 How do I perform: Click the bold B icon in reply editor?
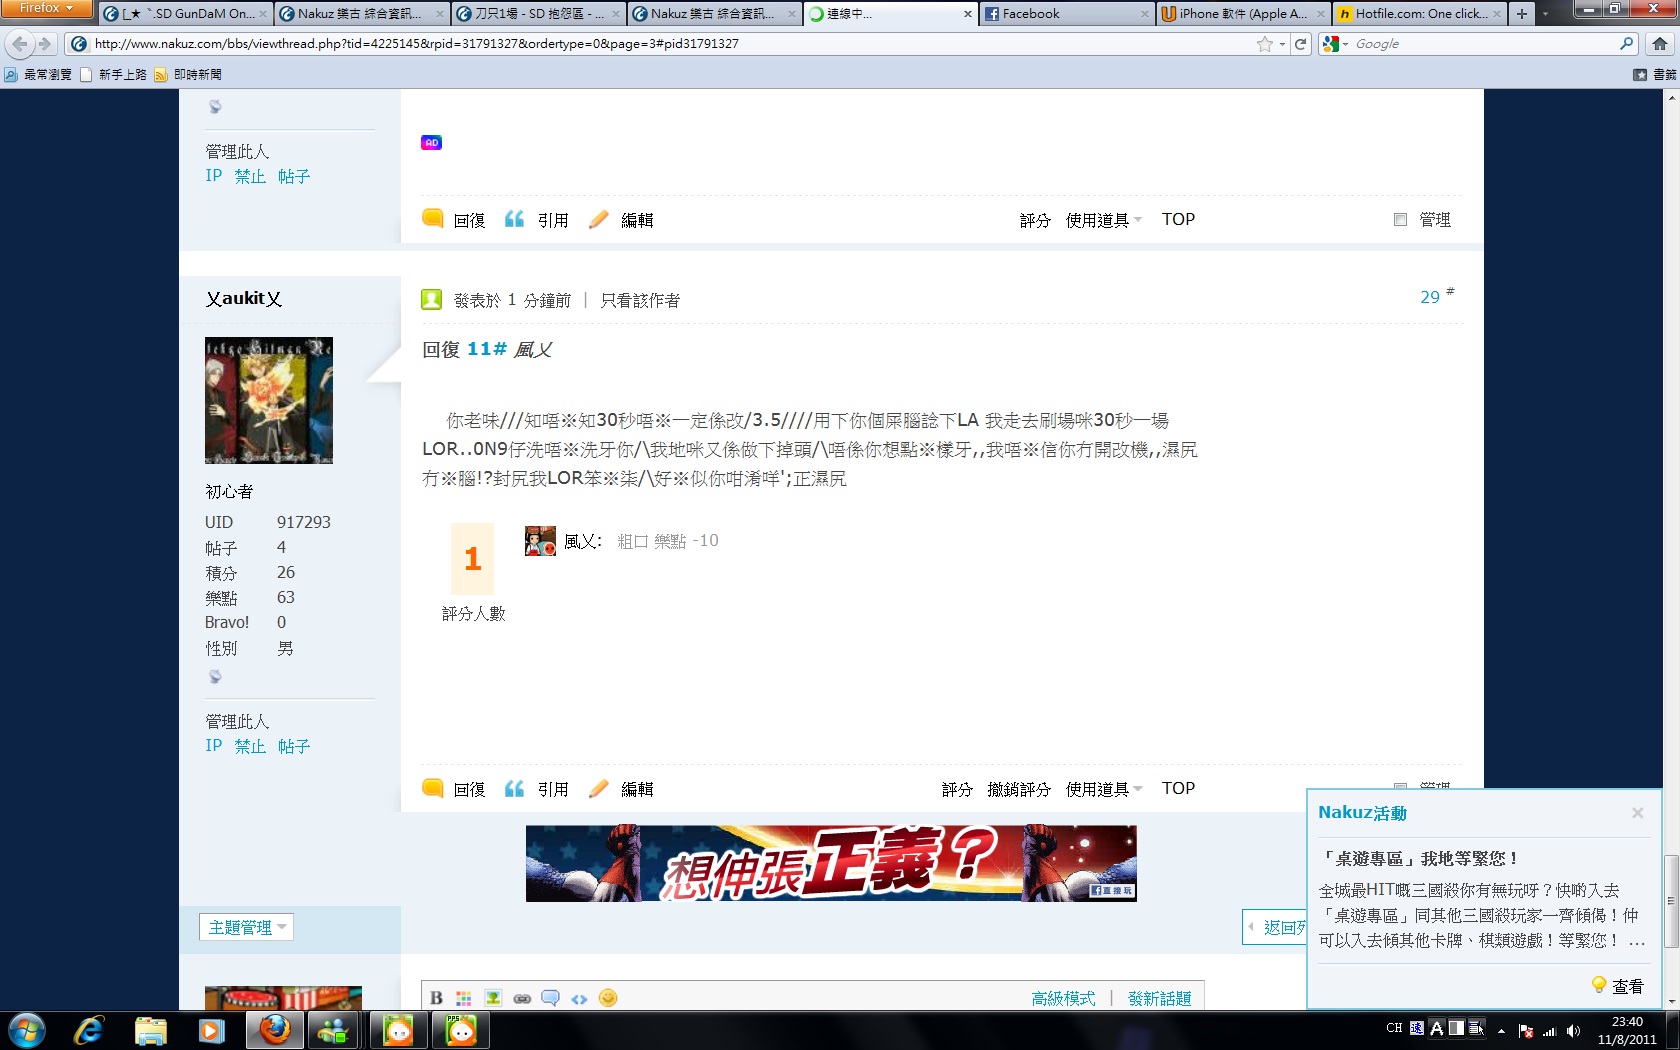coord(436,998)
